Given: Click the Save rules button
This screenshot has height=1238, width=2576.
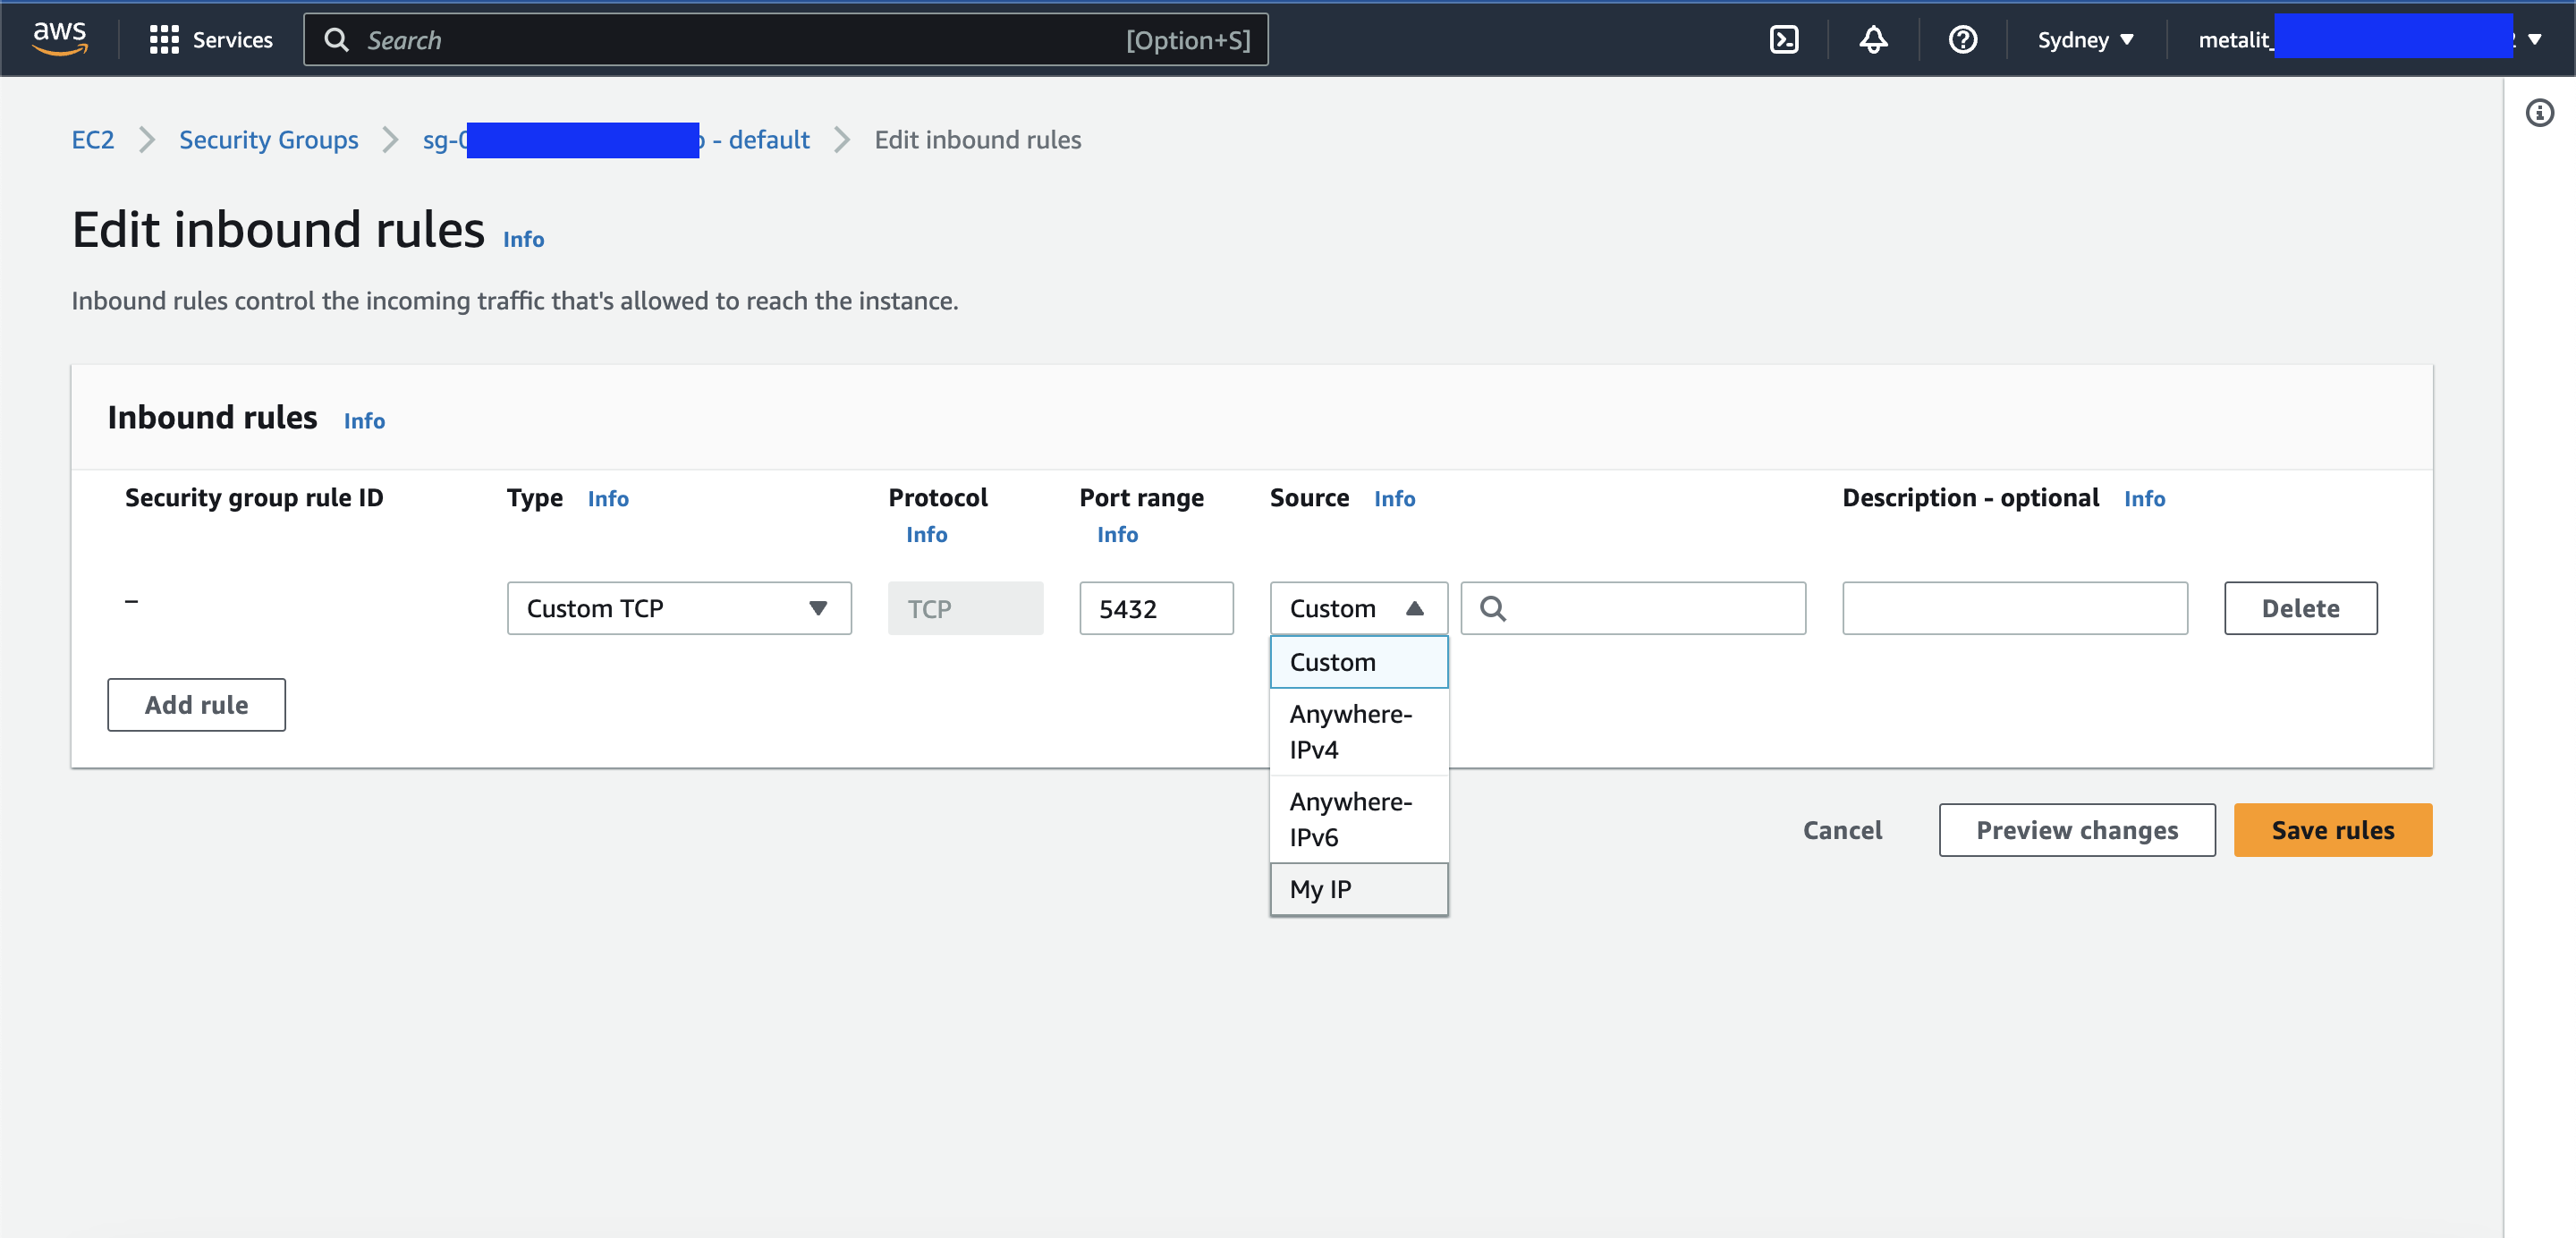Looking at the screenshot, I should click(x=2332, y=829).
